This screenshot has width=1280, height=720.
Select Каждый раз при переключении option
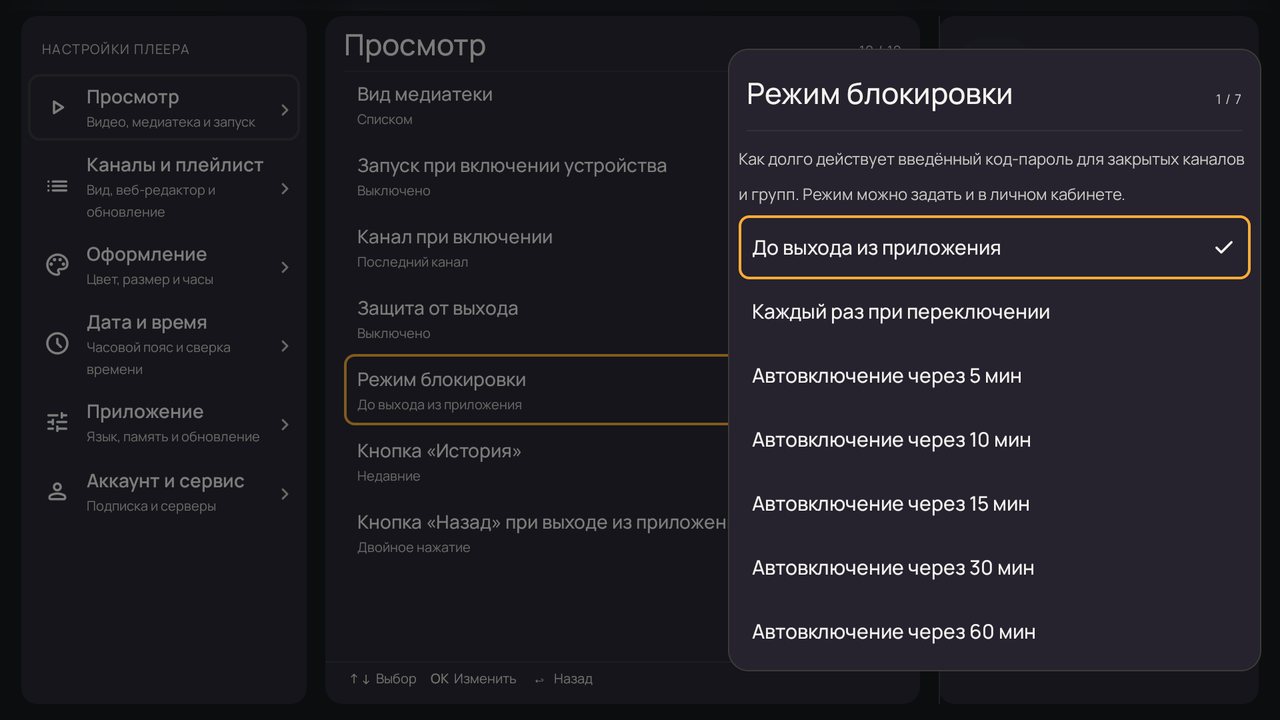[994, 312]
